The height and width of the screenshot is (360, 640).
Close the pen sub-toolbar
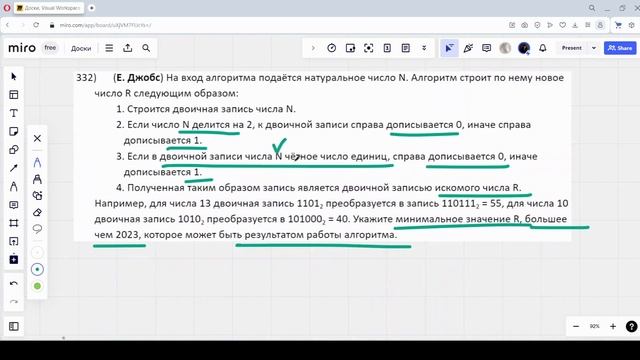click(x=37, y=138)
